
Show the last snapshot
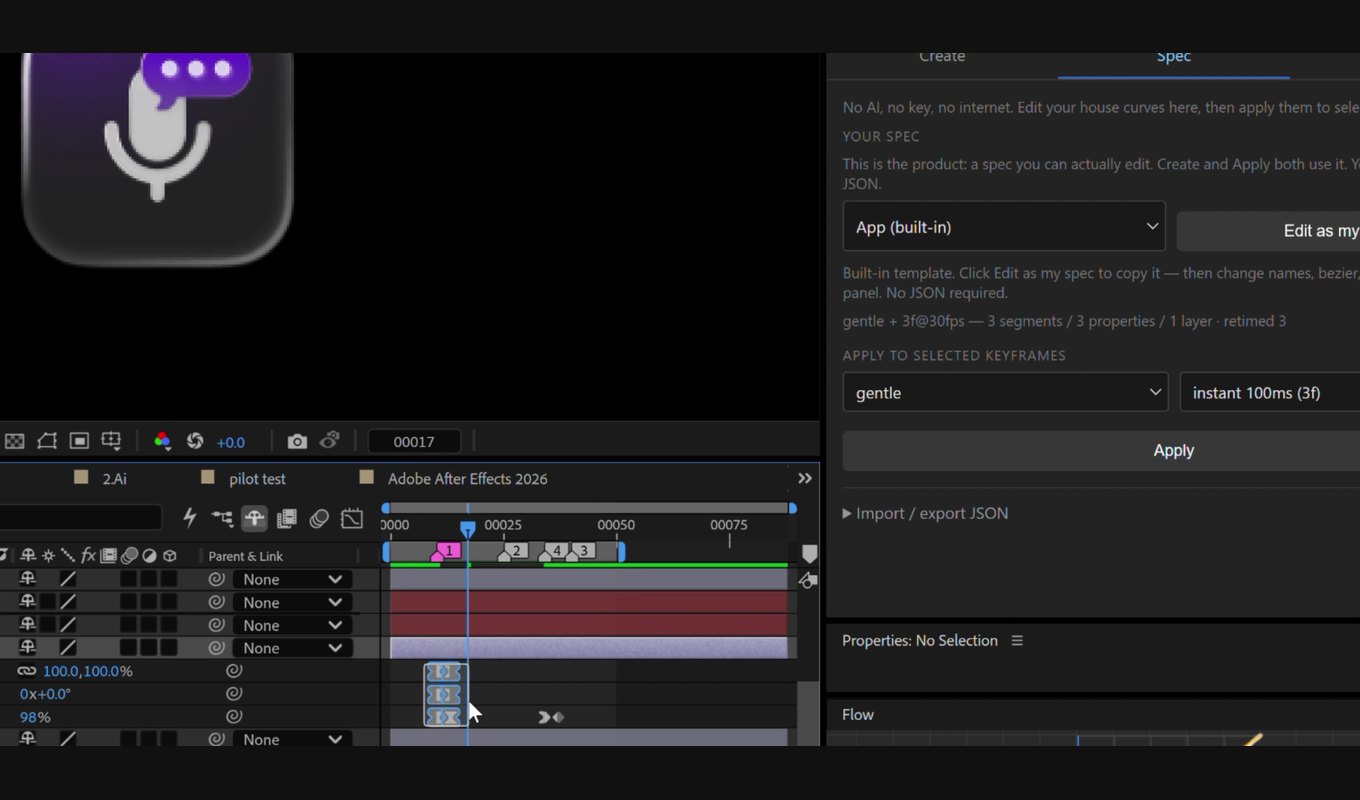(x=329, y=441)
